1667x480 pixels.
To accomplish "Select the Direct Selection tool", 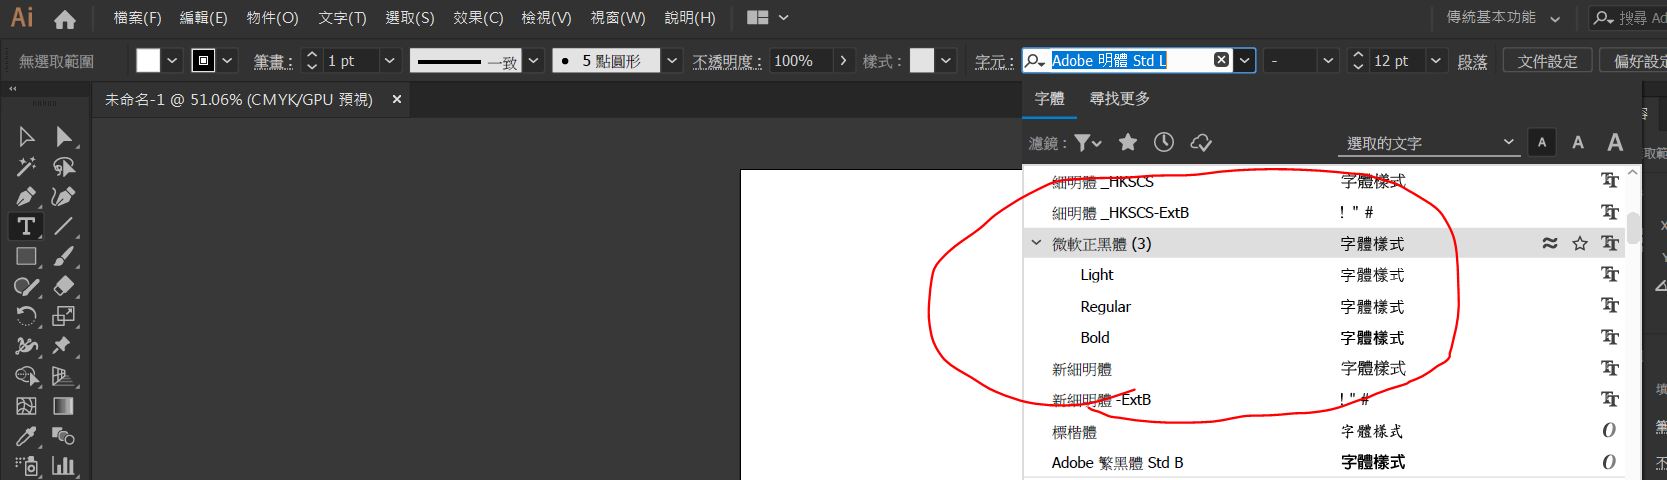I will coord(64,137).
